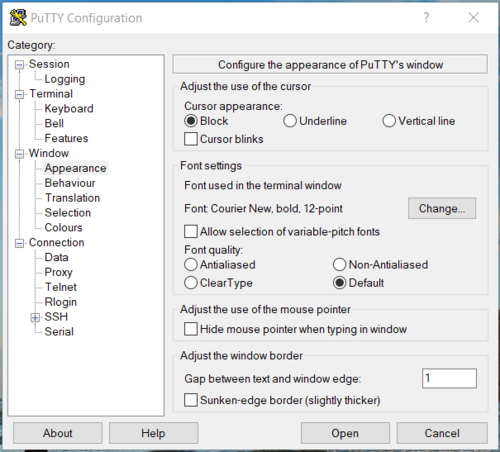500x452 pixels.
Task: Collapse the Window tree node
Action: tap(19, 154)
